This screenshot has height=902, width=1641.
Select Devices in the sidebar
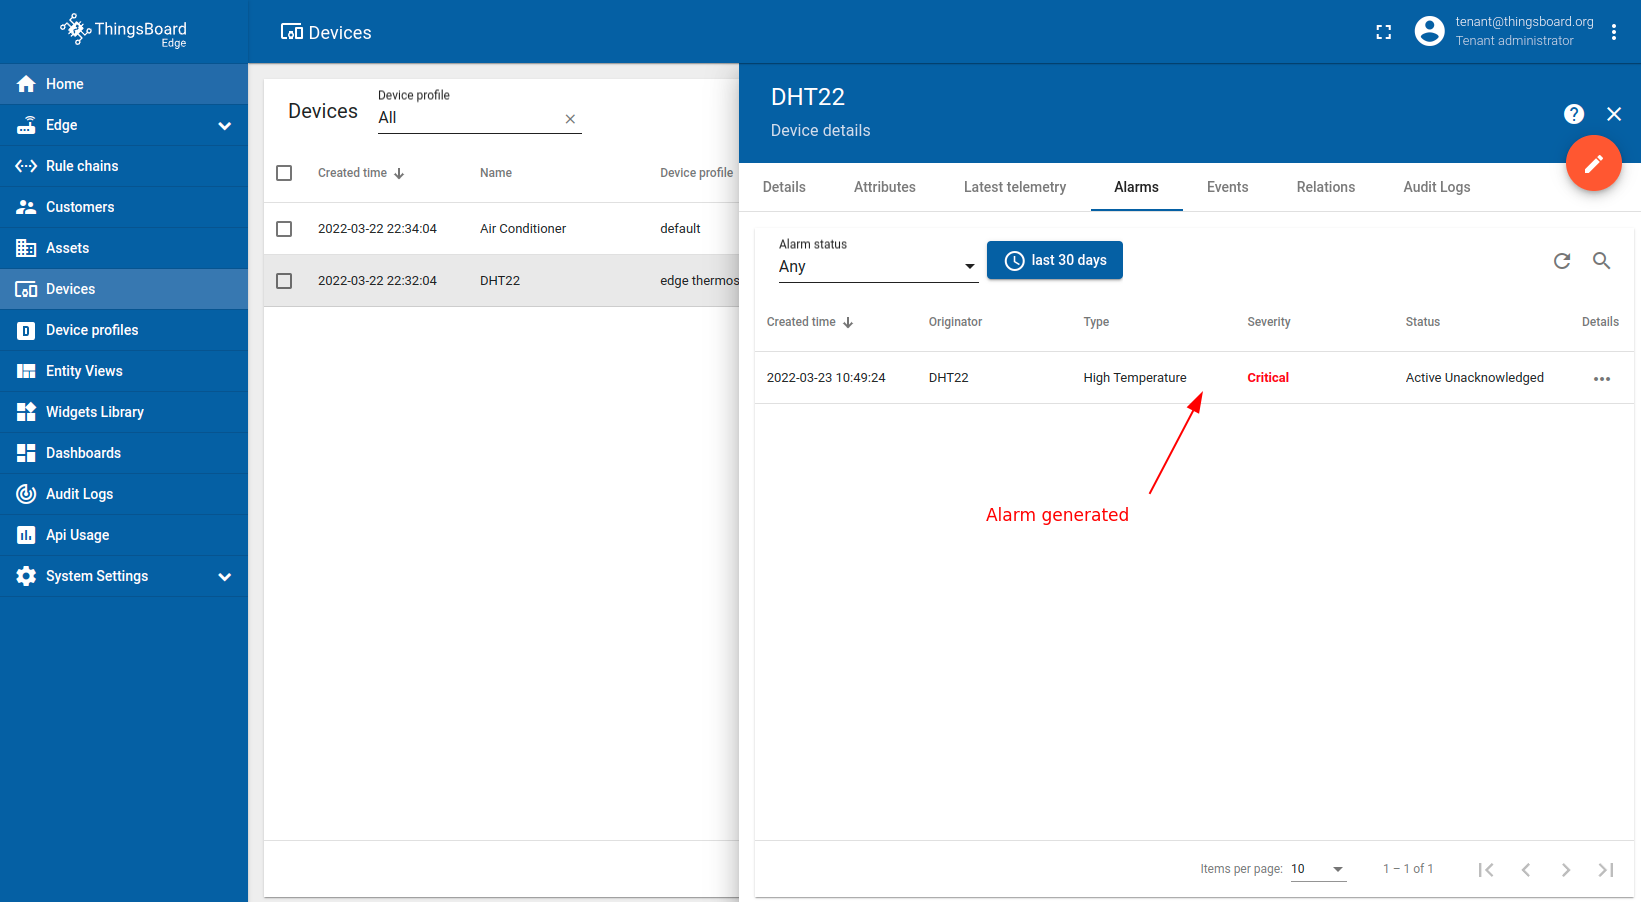coord(124,289)
